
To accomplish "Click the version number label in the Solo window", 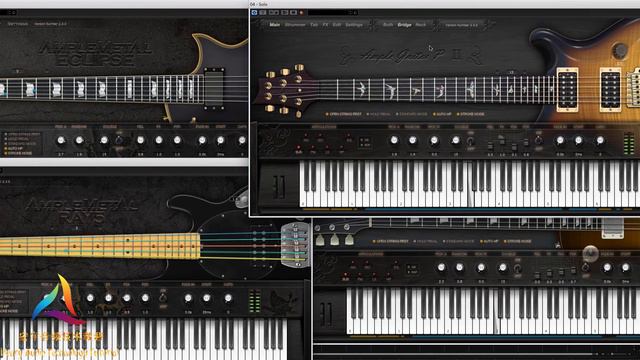I will click(x=462, y=25).
